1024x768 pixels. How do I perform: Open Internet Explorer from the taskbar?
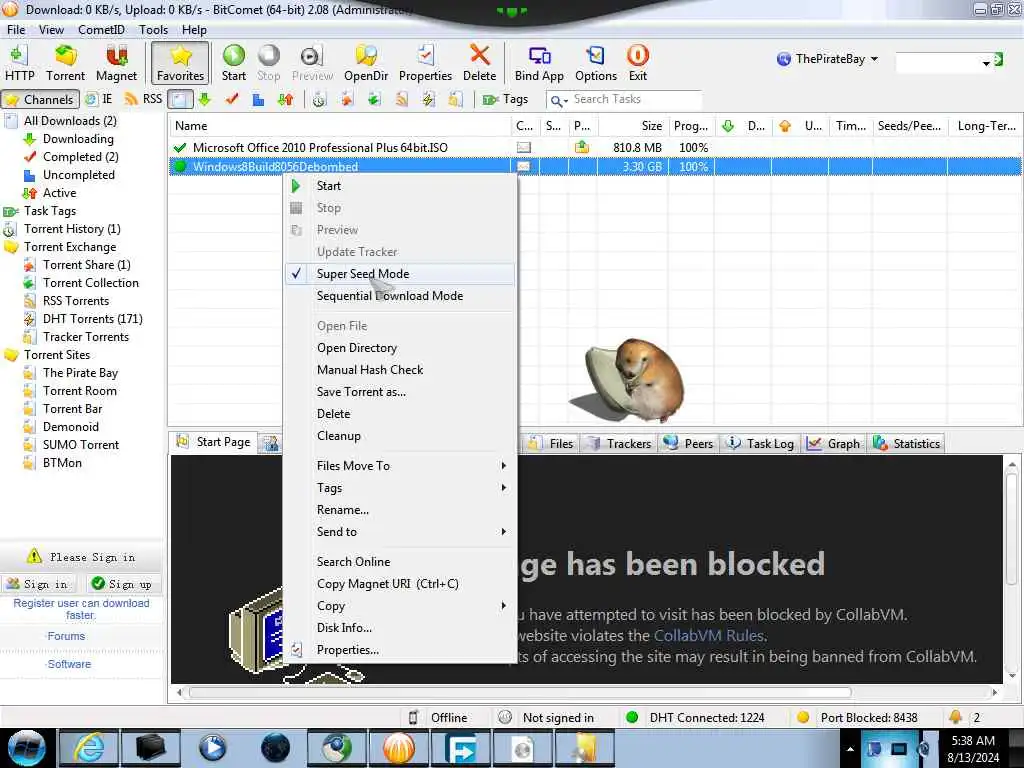click(x=88, y=748)
